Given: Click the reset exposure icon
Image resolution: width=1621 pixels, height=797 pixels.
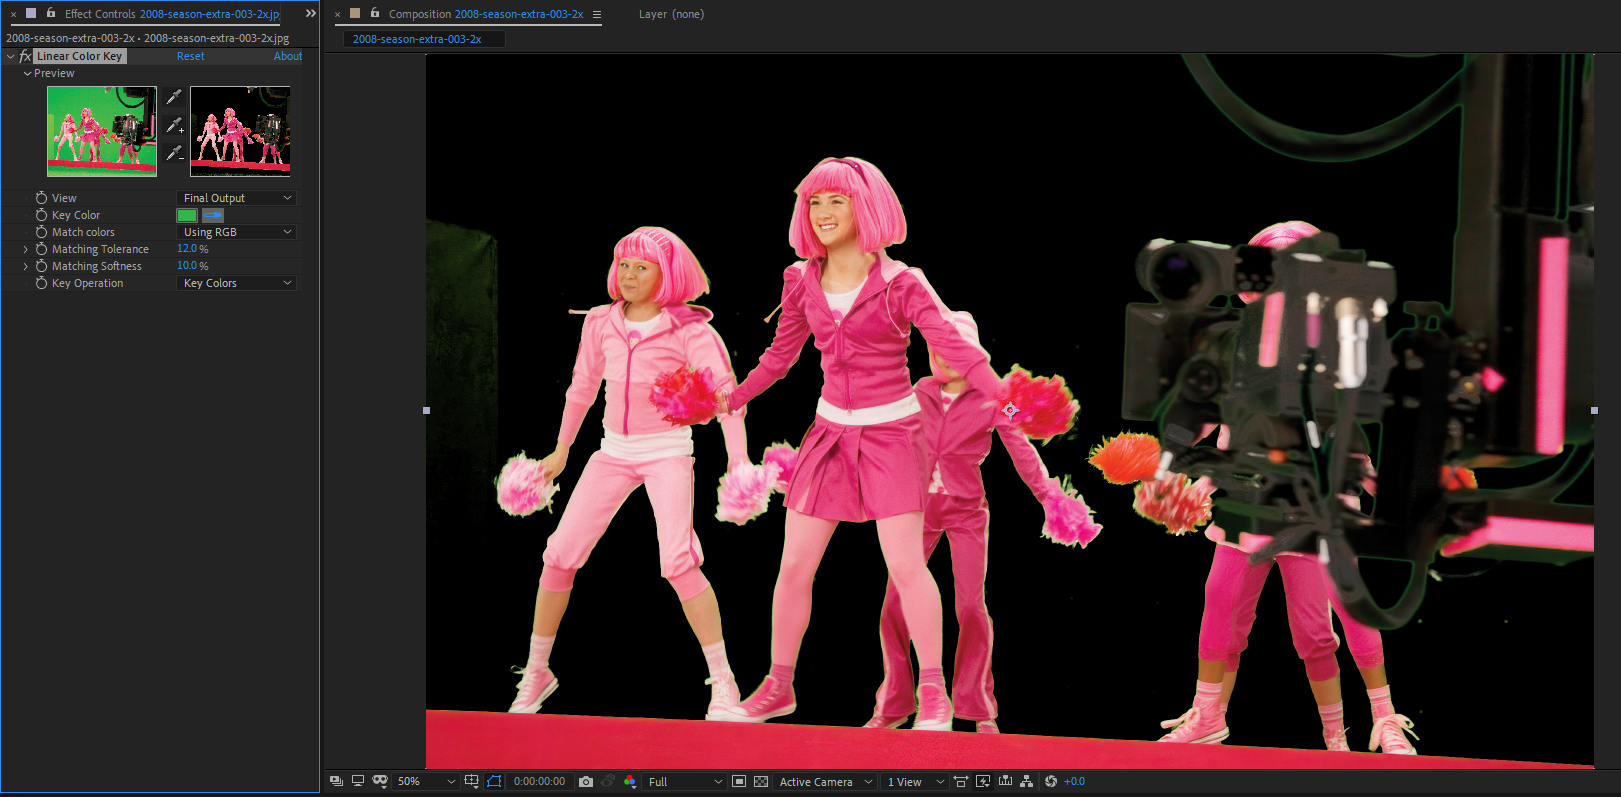Looking at the screenshot, I should click(1051, 781).
